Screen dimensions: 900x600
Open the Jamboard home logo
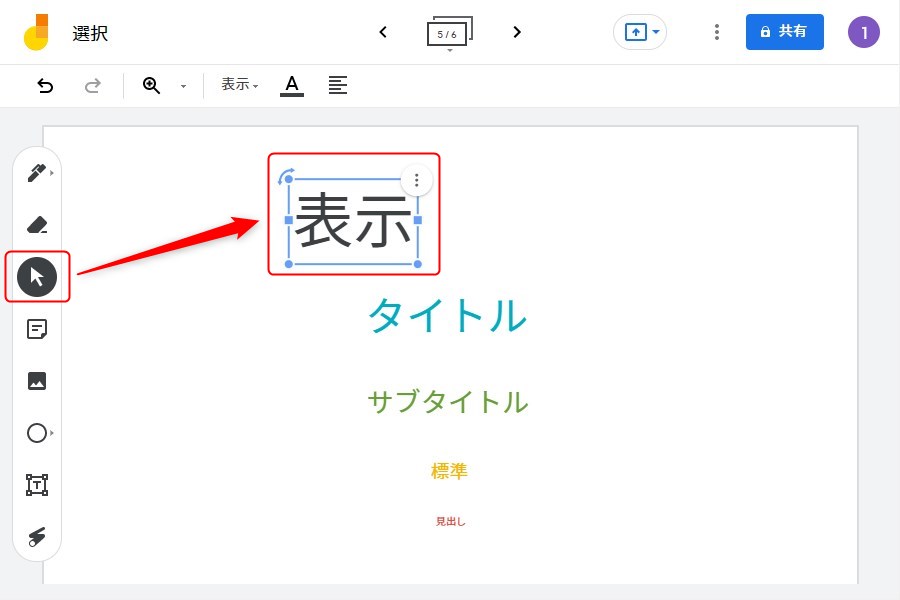point(36,32)
